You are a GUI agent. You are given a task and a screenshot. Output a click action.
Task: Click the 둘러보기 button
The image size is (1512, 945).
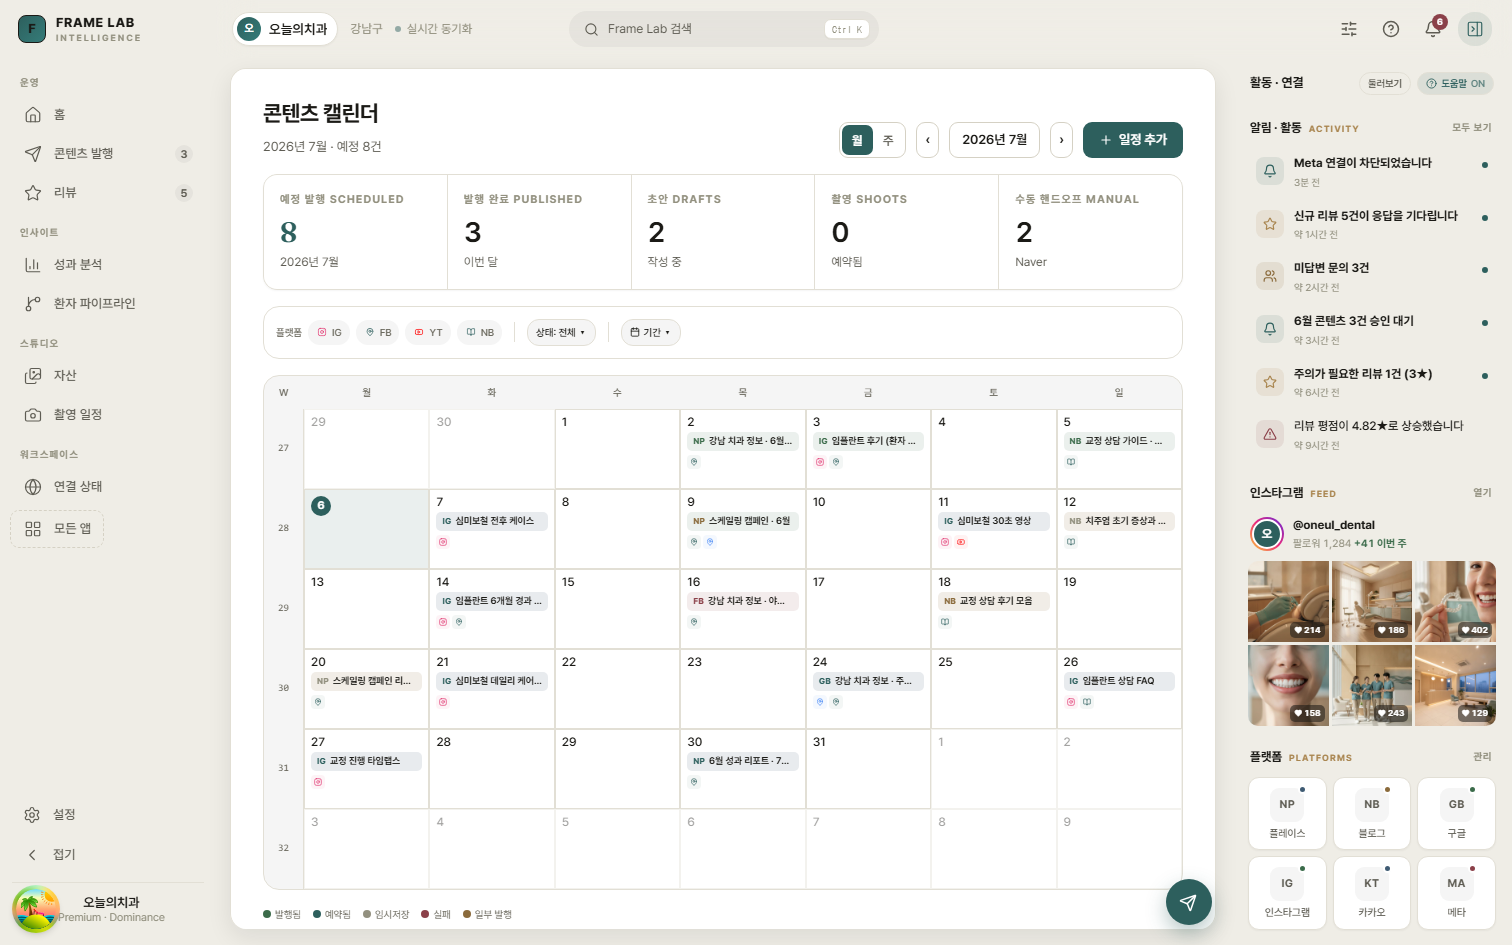coord(1385,83)
